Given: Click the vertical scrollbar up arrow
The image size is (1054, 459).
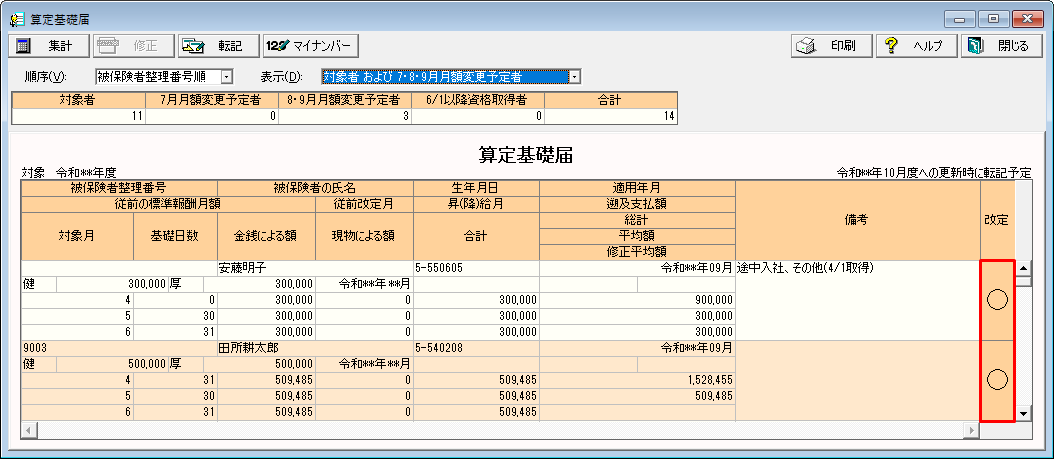Looking at the screenshot, I should pyautogui.click(x=1023, y=268).
